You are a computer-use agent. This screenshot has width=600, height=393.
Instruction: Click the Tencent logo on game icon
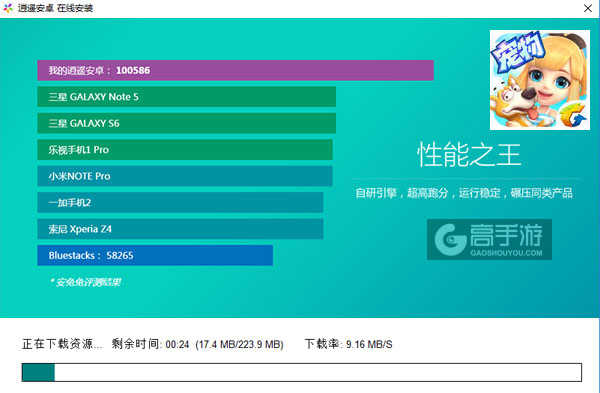click(573, 115)
